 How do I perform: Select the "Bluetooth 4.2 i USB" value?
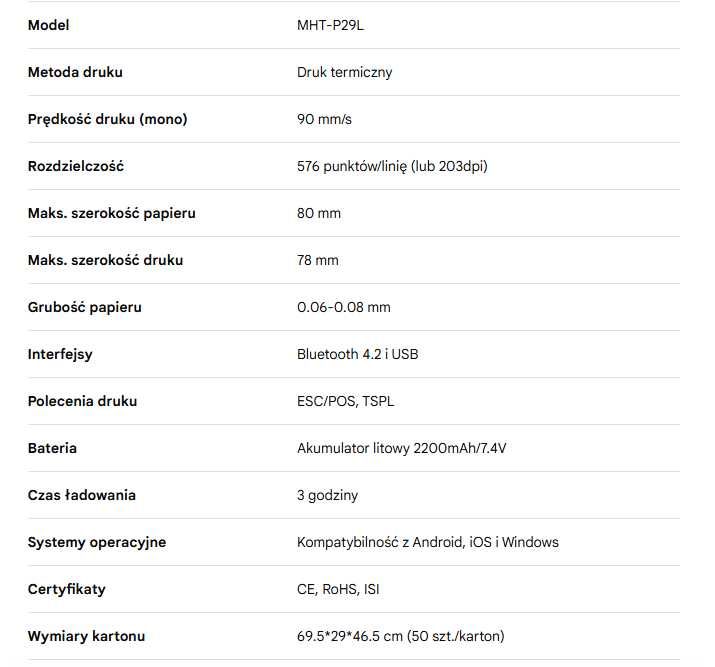tap(357, 354)
